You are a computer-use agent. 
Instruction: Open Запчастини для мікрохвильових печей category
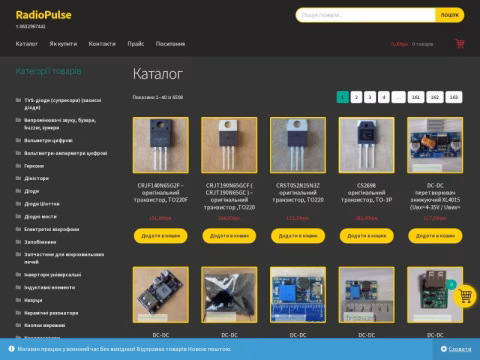[64, 258]
